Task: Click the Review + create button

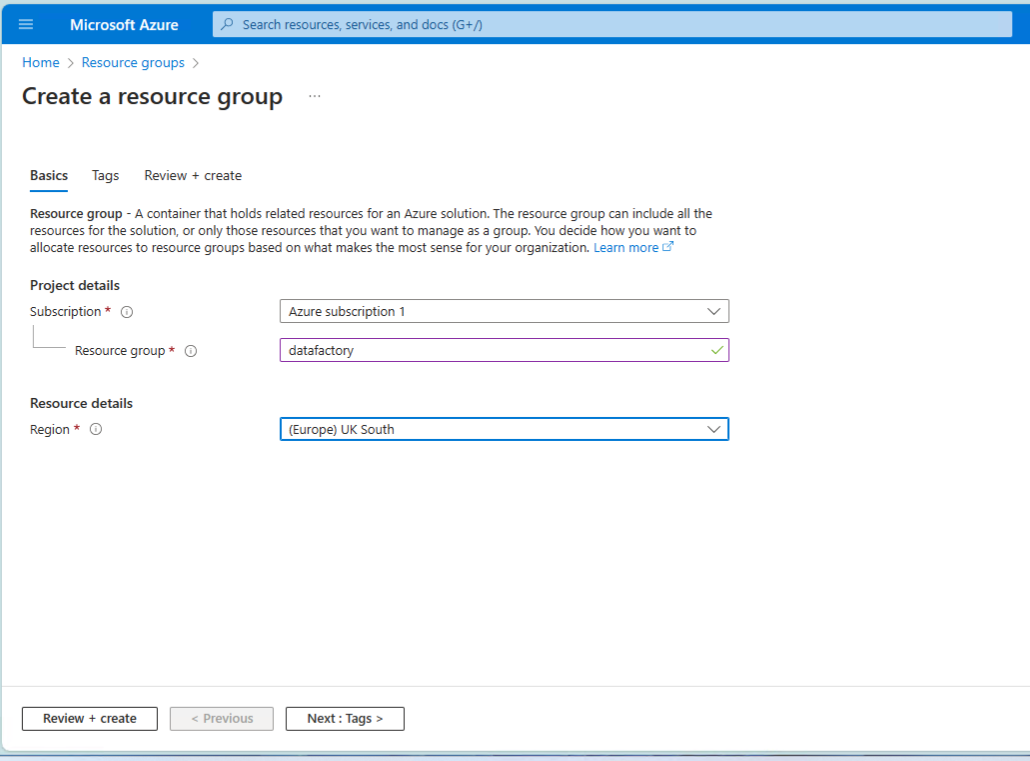Action: 90,718
